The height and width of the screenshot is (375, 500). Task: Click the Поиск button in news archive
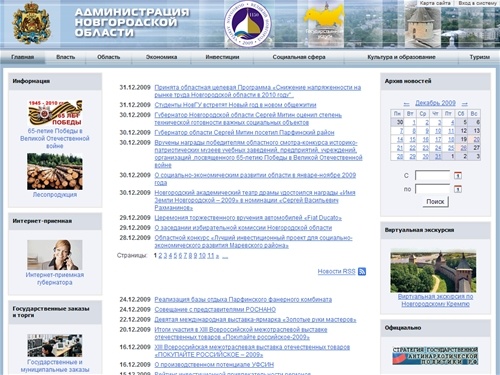click(x=435, y=202)
